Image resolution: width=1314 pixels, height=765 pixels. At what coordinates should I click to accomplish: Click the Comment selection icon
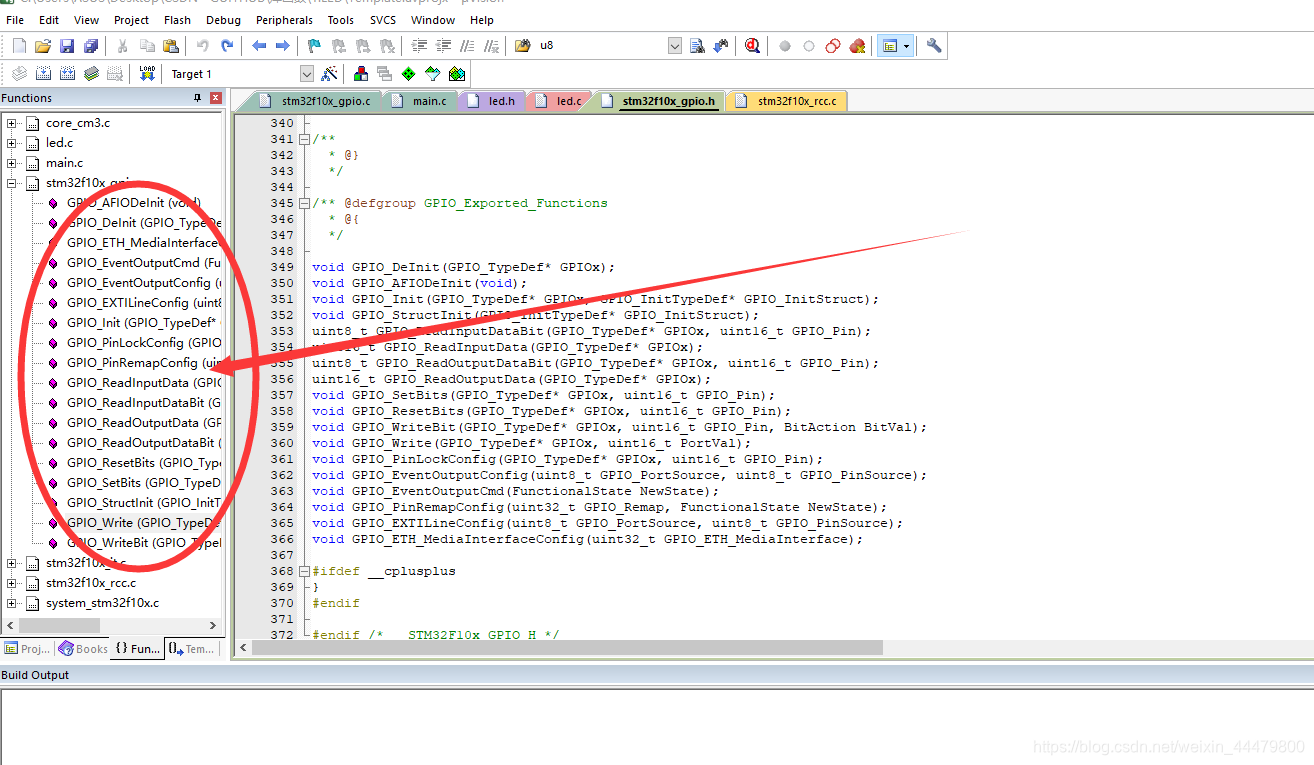pyautogui.click(x=467, y=46)
